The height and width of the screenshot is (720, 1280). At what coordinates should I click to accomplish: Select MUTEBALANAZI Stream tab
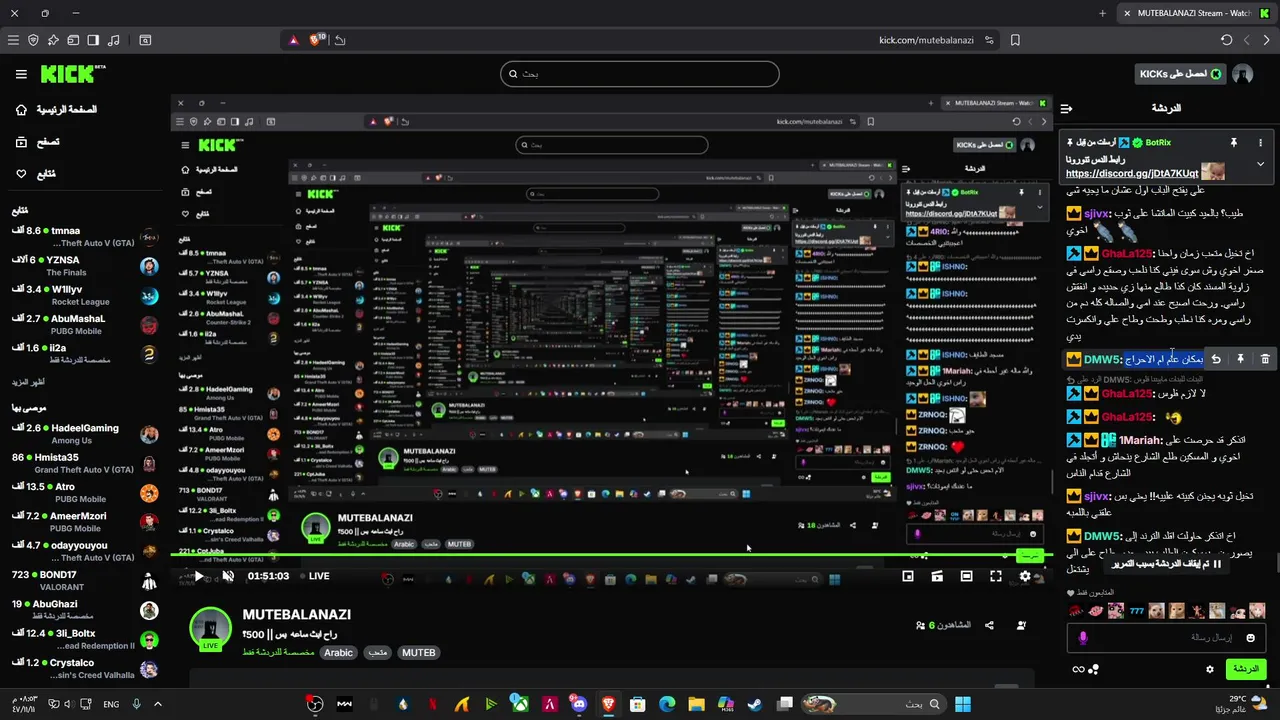click(x=1195, y=13)
